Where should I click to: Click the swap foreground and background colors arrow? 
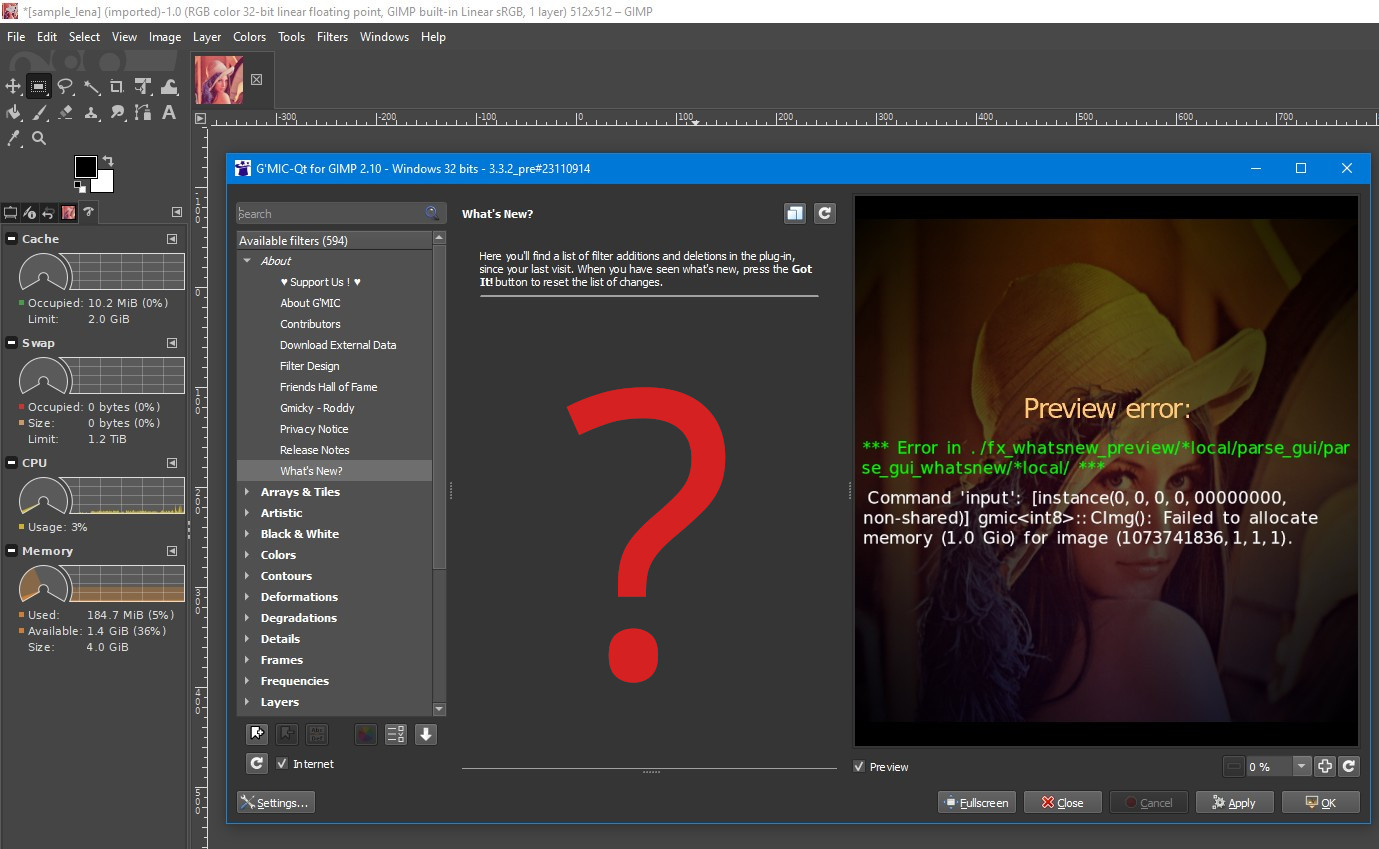click(x=108, y=161)
